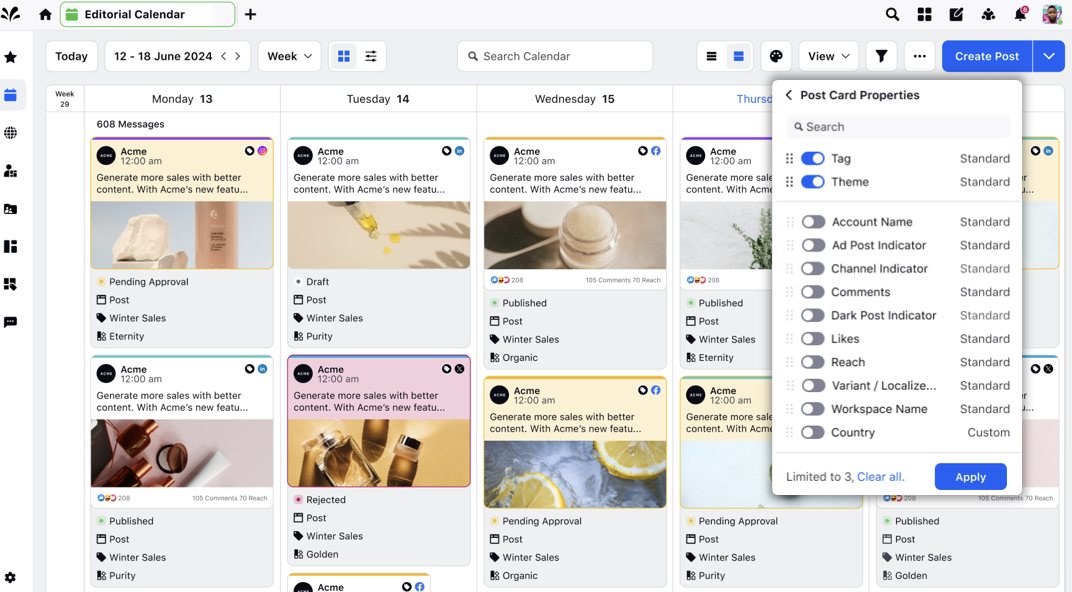This screenshot has width=1072, height=592.
Task: Click the Draft status label
Action: coord(317,282)
